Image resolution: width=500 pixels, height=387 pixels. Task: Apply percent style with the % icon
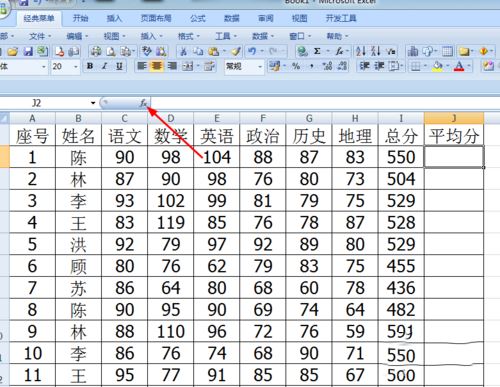coord(296,66)
